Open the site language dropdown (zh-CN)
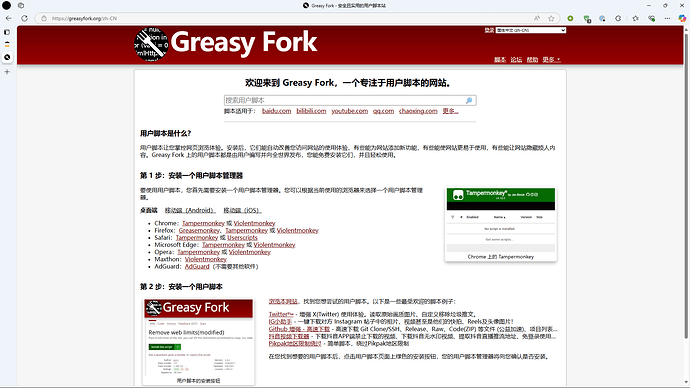 click(x=531, y=30)
